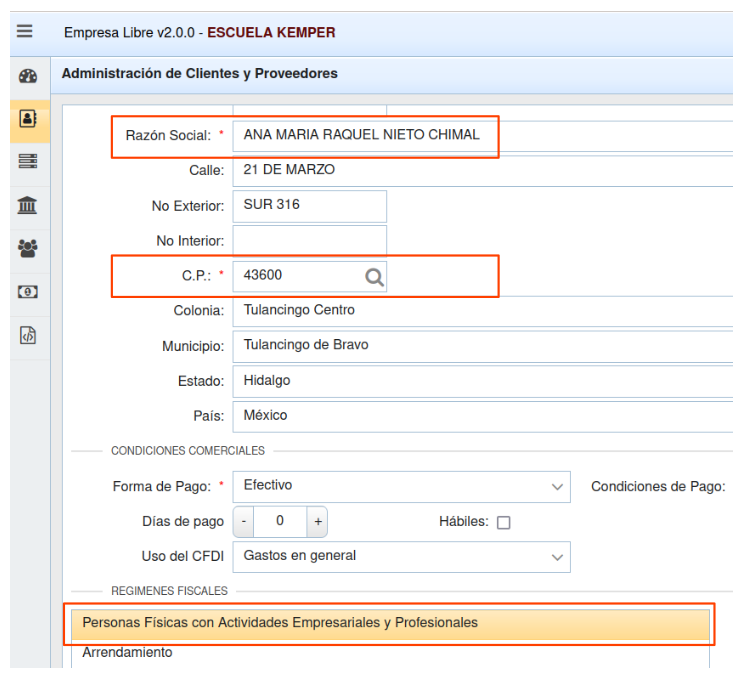Select the contacts address book sidebar icon
Viewport: 743px width, 679px height.
click(x=28, y=118)
